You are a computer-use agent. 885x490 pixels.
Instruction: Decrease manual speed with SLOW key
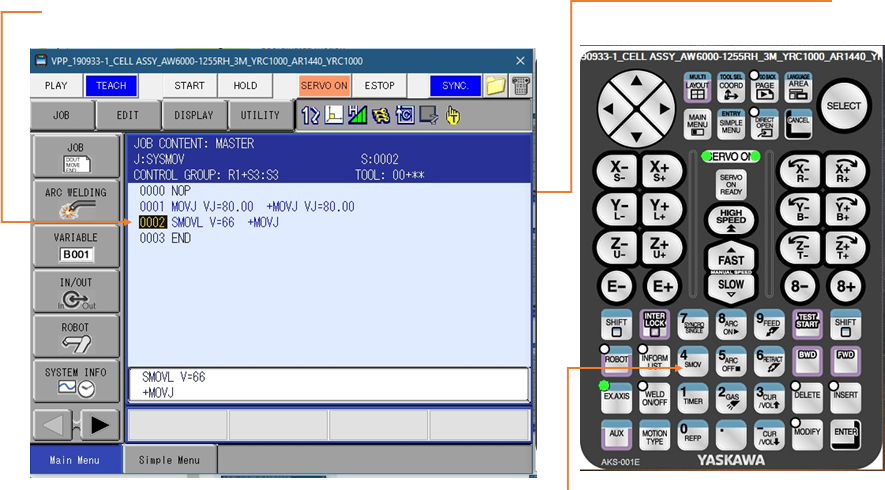coord(731,287)
